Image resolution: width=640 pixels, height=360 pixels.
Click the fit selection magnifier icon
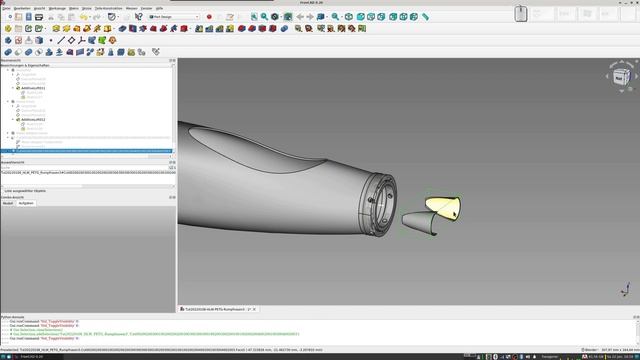click(264, 17)
